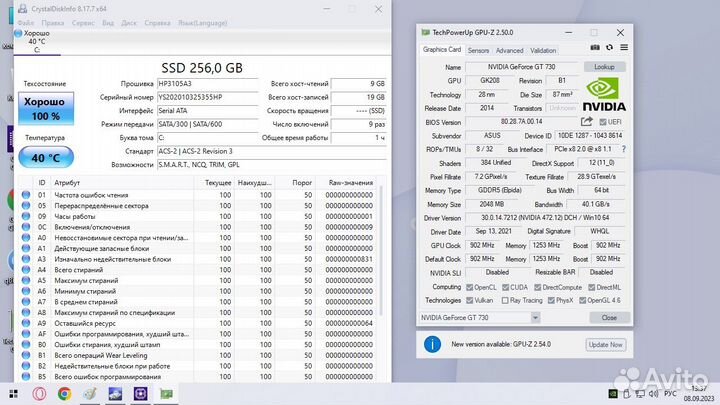The width and height of the screenshot is (720, 405).
Task: Click the Хорошо 100 % health button
Action: pos(46,108)
